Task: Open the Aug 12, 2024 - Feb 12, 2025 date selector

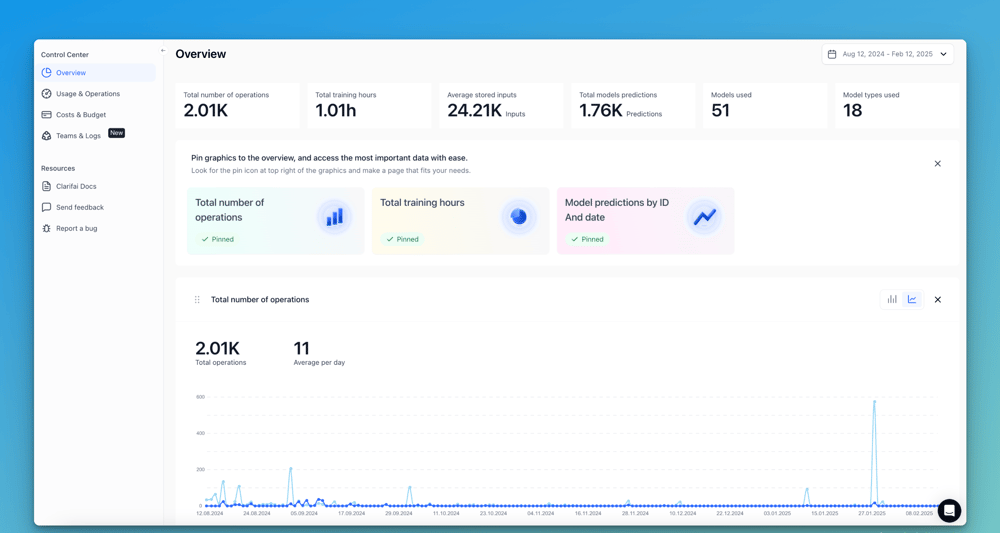Action: pos(887,55)
